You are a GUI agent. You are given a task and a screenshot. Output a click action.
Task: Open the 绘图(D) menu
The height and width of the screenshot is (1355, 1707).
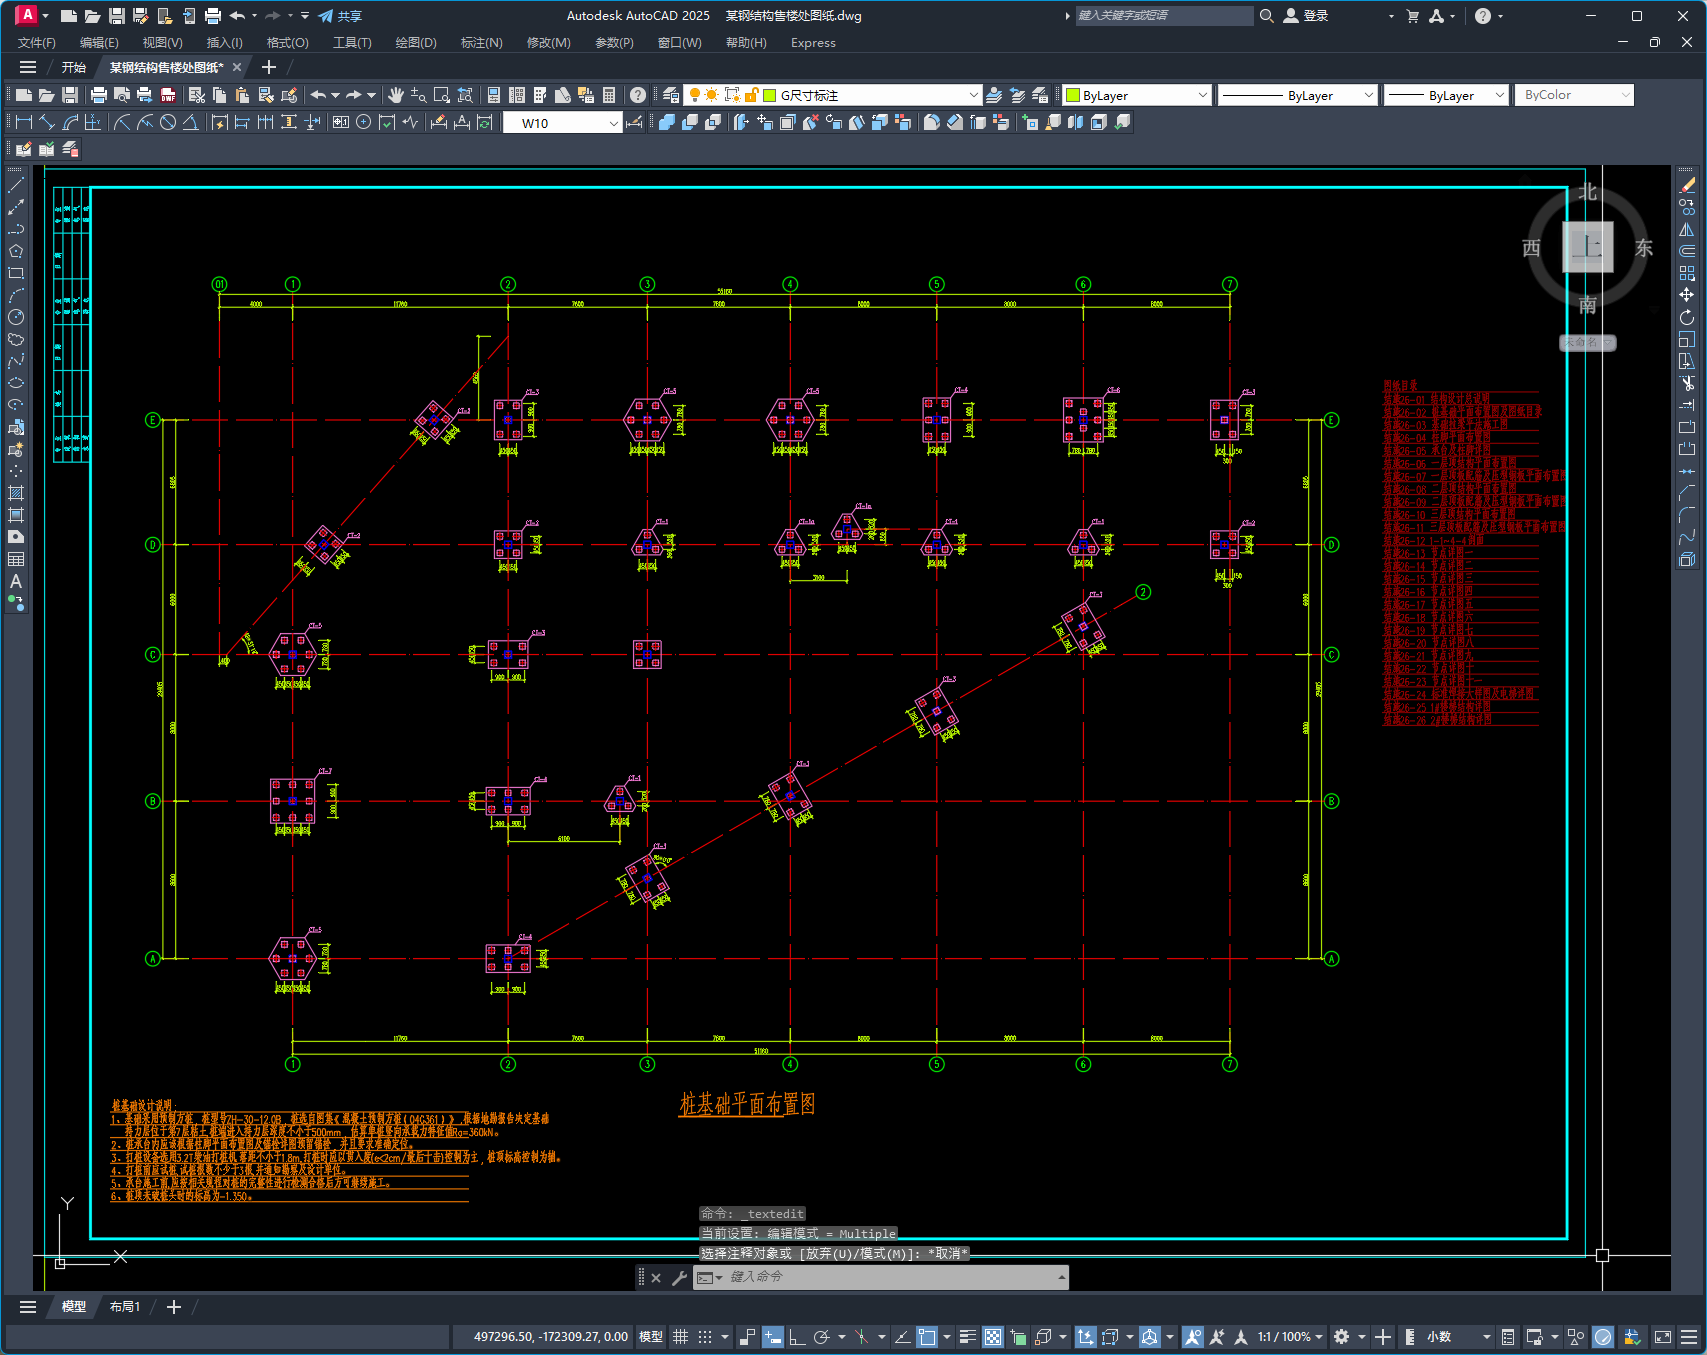(416, 43)
